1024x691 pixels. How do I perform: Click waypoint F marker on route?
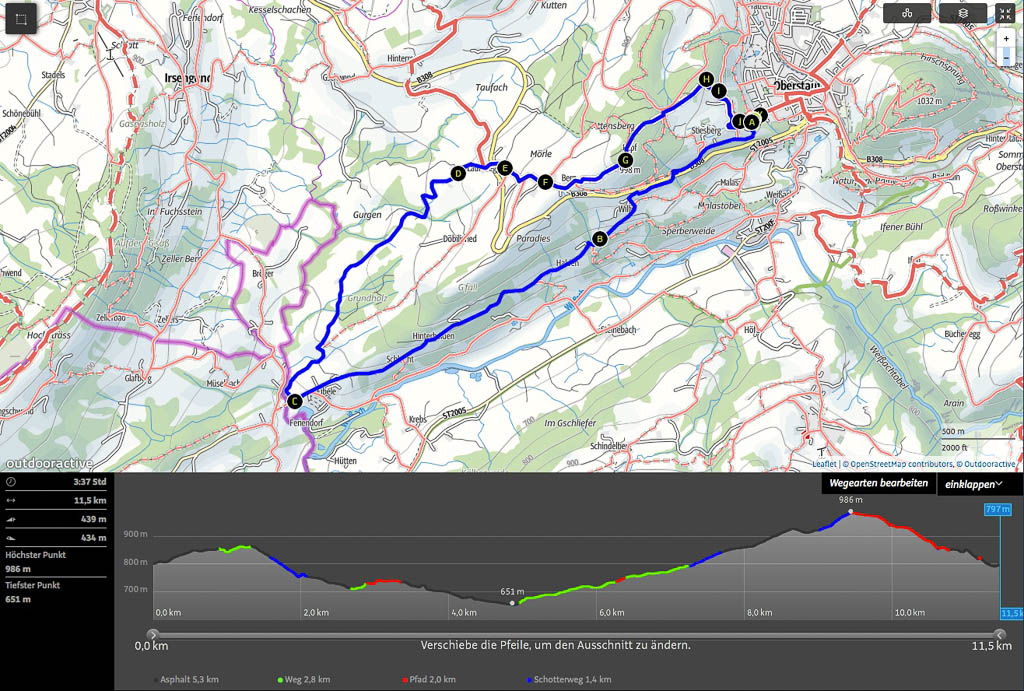pyautogui.click(x=545, y=182)
